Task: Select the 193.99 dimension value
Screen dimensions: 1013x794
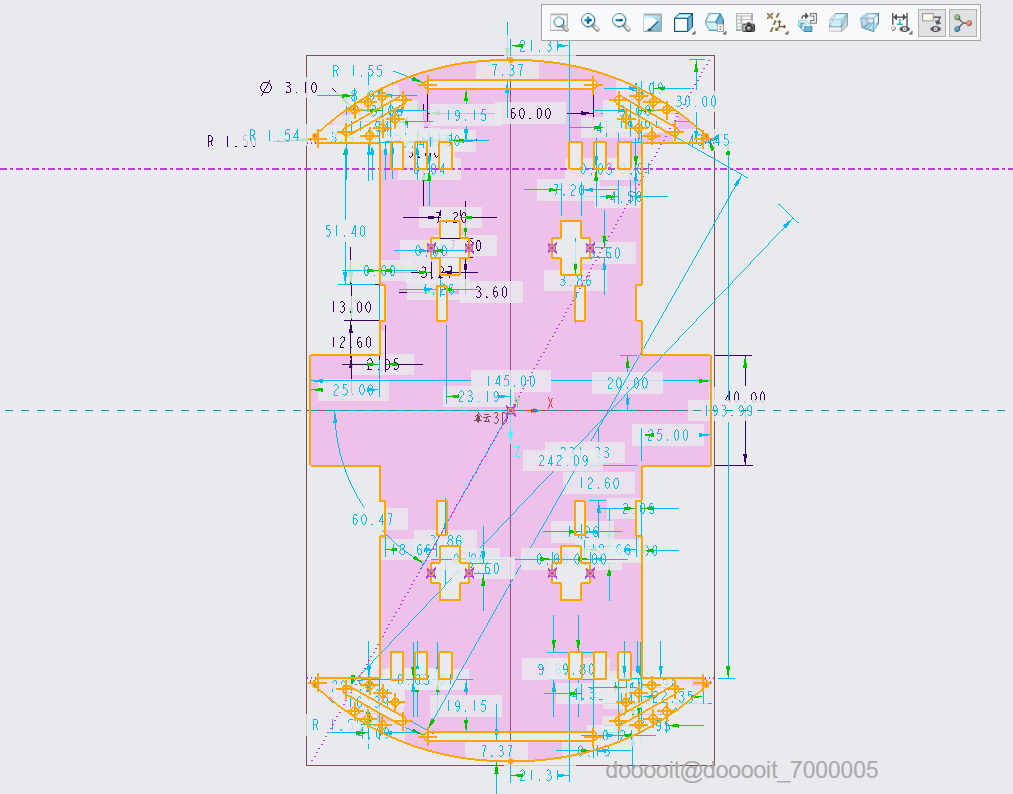Action: (728, 411)
